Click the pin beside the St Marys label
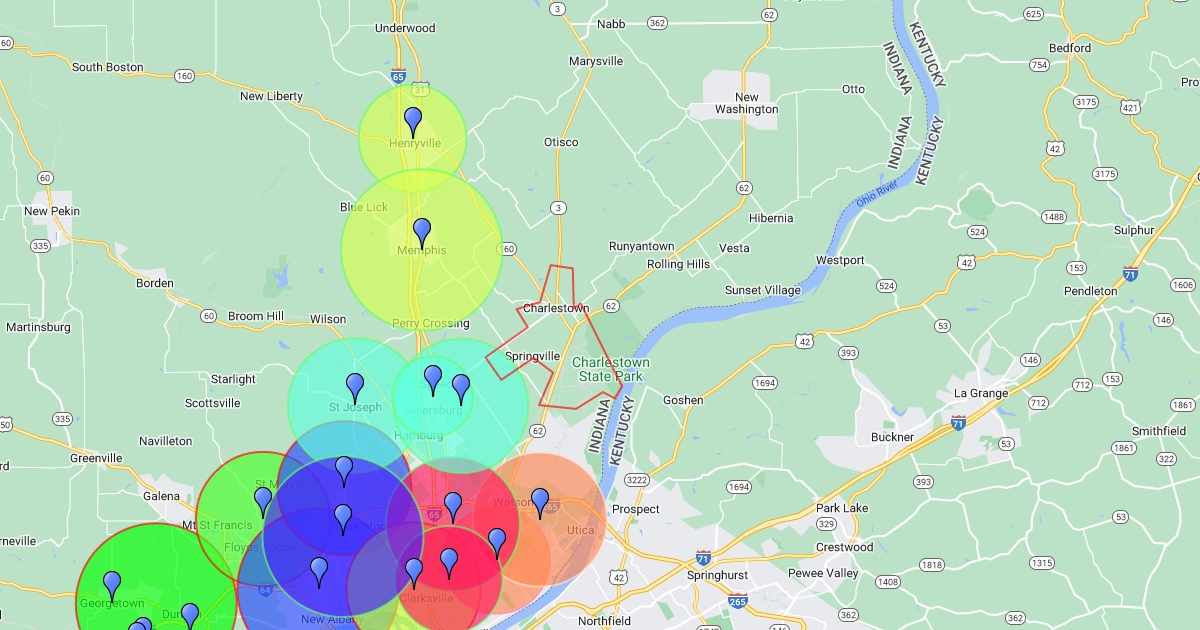Screen dimensions: 1200x630 (263, 503)
